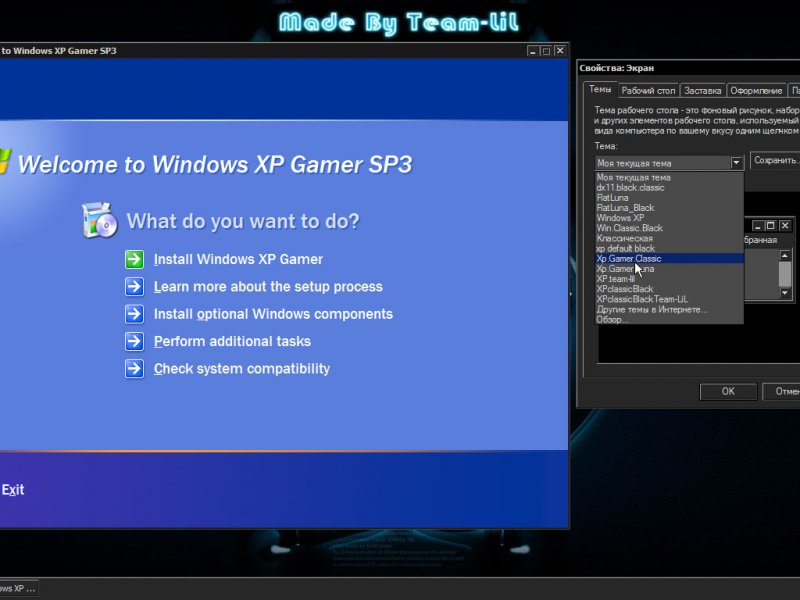The width and height of the screenshot is (800, 600).
Task: Click the Сохранить button
Action: 776,161
